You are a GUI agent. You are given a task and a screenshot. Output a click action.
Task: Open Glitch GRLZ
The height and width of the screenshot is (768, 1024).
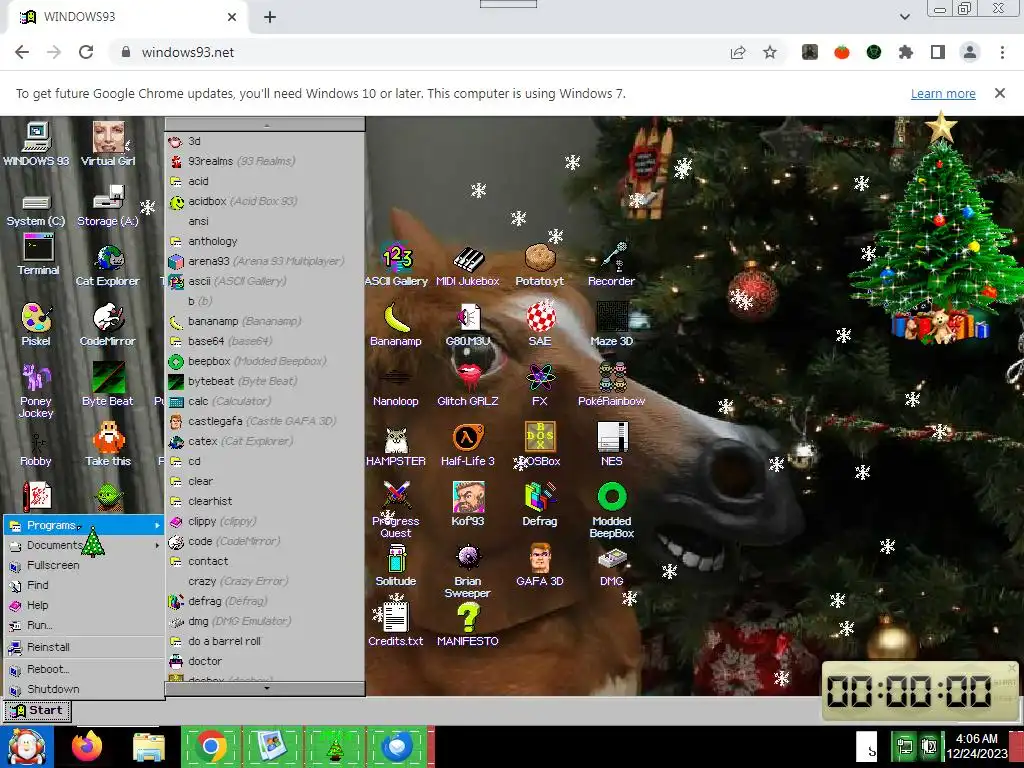tap(468, 385)
